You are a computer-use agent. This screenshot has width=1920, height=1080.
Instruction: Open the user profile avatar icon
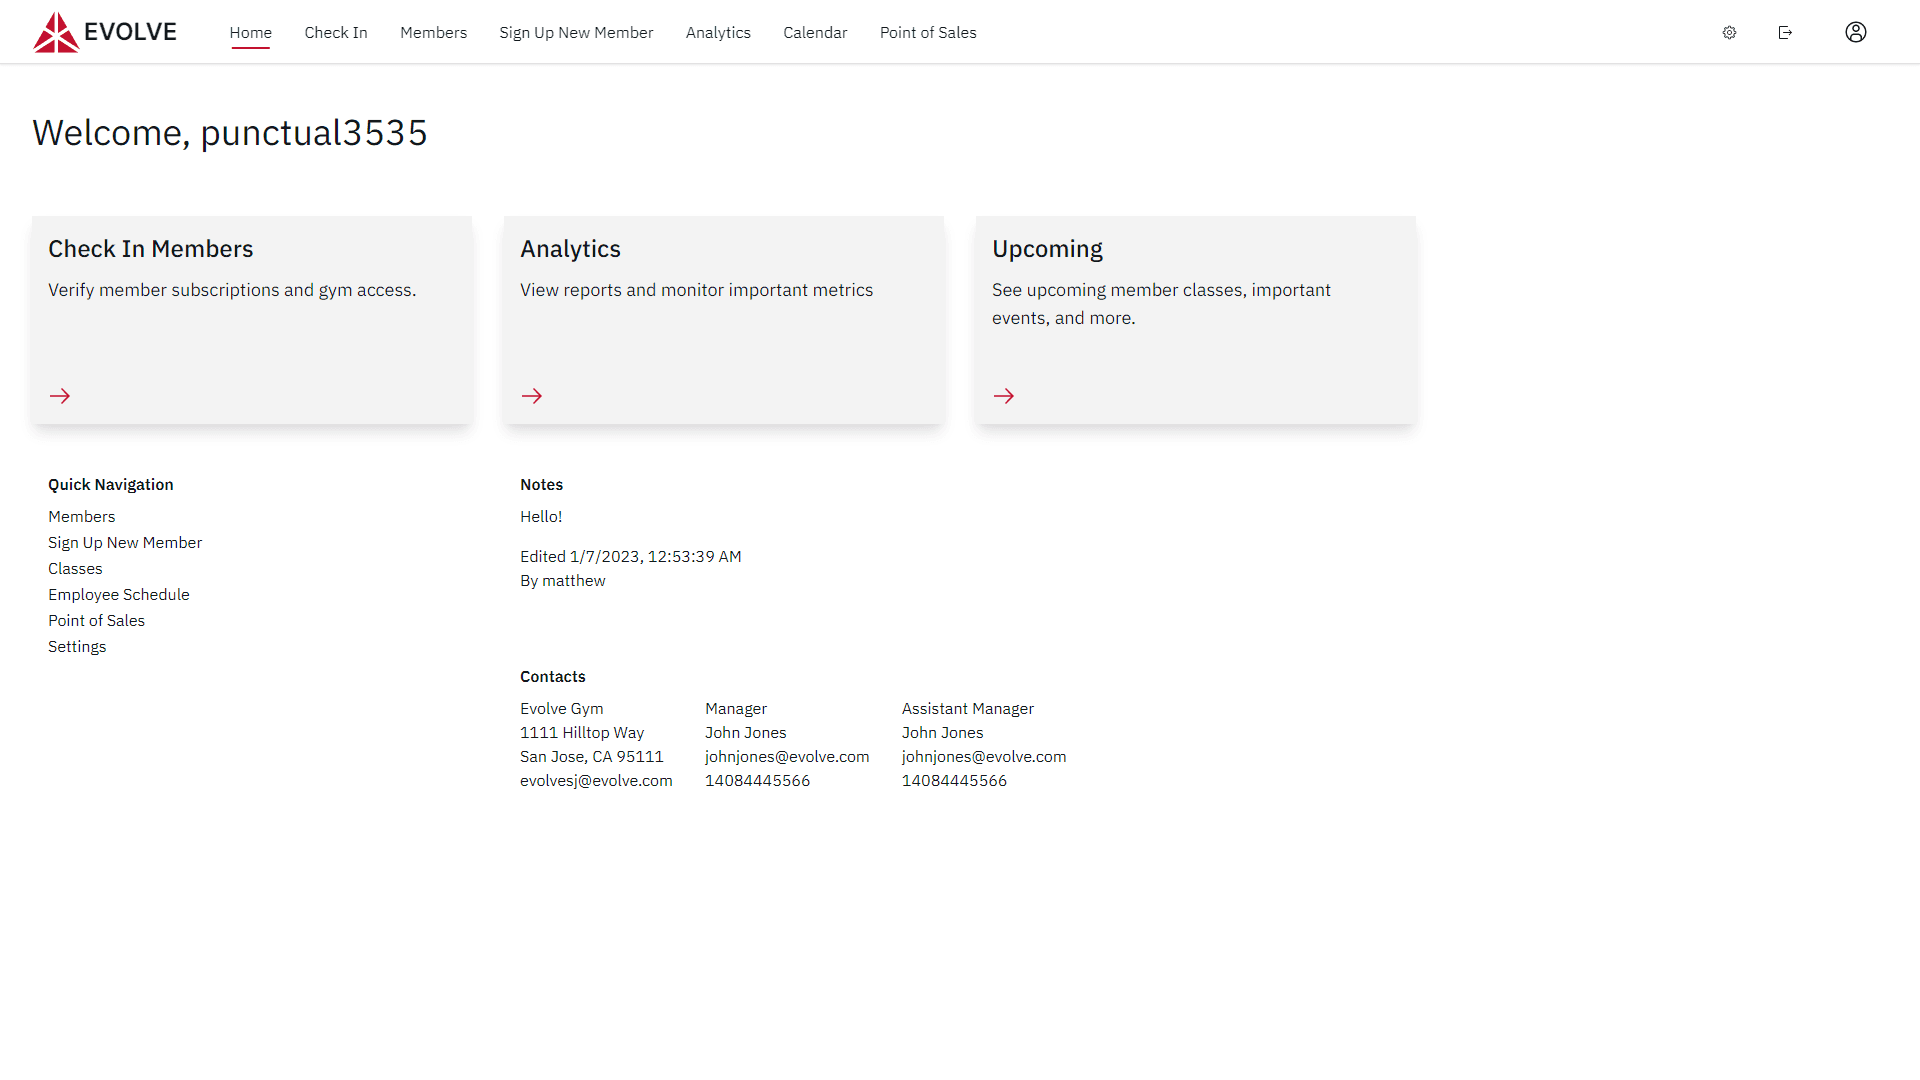pos(1855,32)
